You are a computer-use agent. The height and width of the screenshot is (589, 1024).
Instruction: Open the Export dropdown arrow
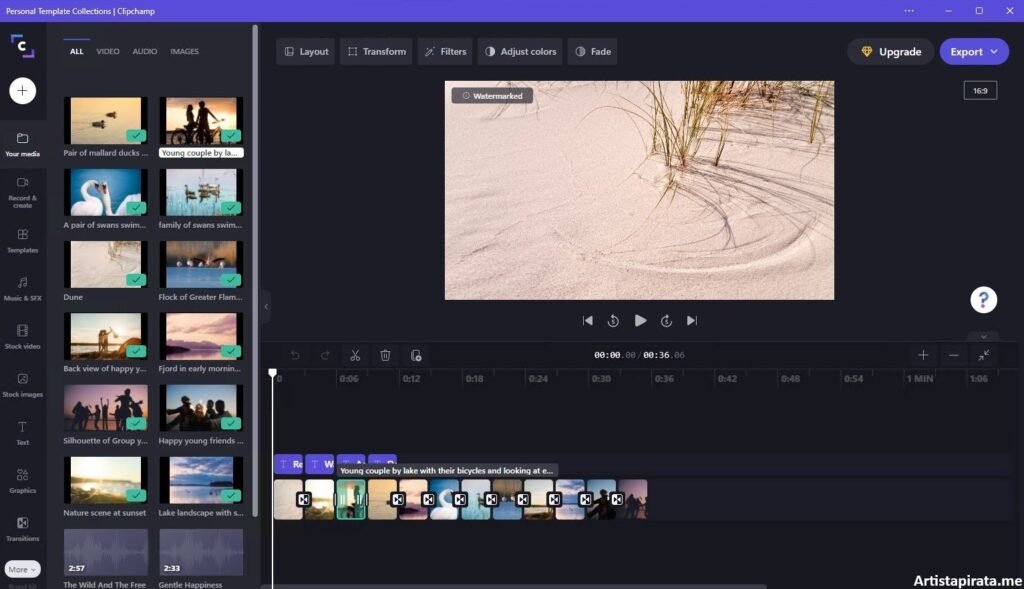tap(993, 51)
